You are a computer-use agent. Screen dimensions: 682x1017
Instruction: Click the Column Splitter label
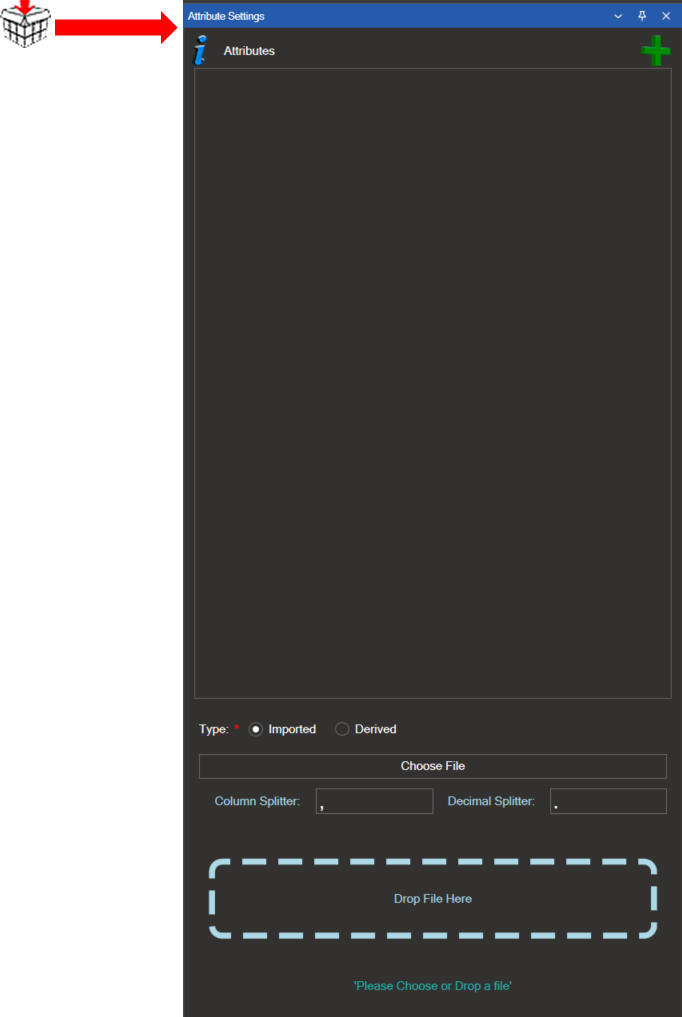[x=257, y=801]
